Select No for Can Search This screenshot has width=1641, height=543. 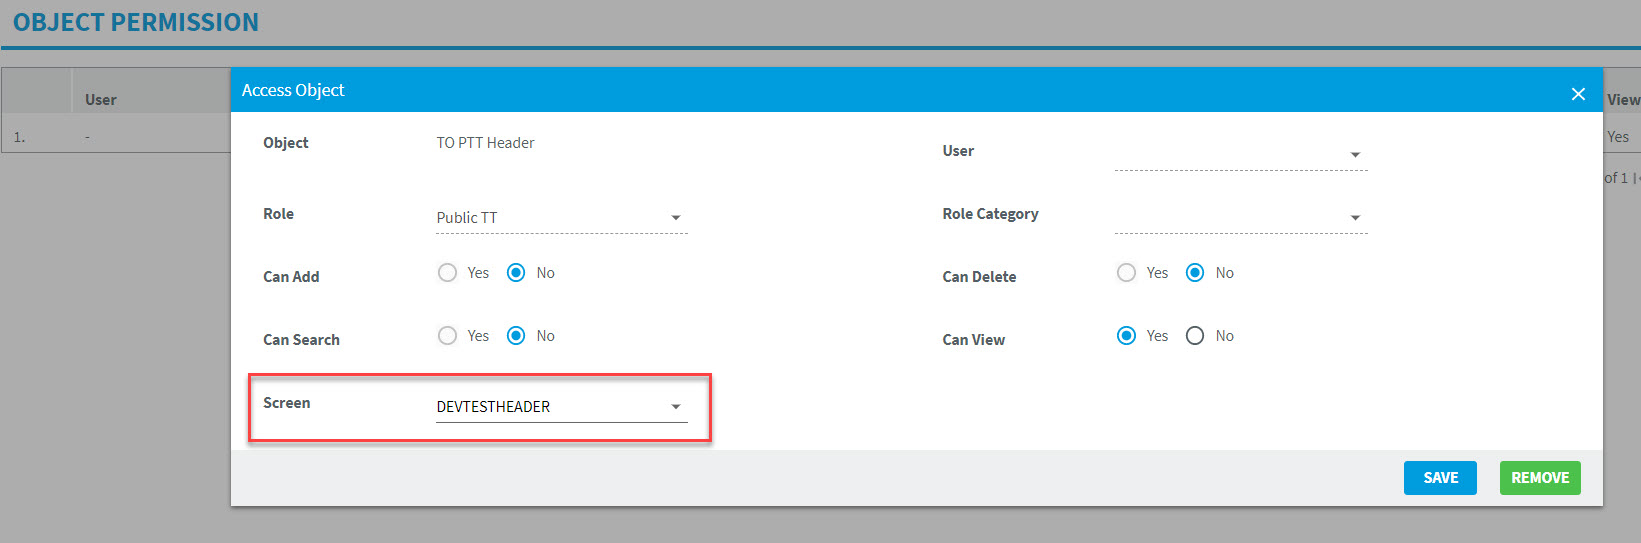click(516, 336)
